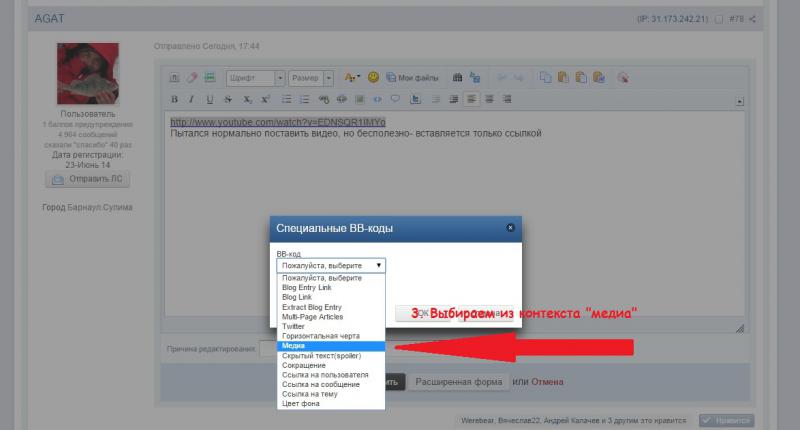Viewport: 800px width, 430px height.
Task: Choose Пожалуйста, выберите placeholder option in list
Action: [331, 278]
